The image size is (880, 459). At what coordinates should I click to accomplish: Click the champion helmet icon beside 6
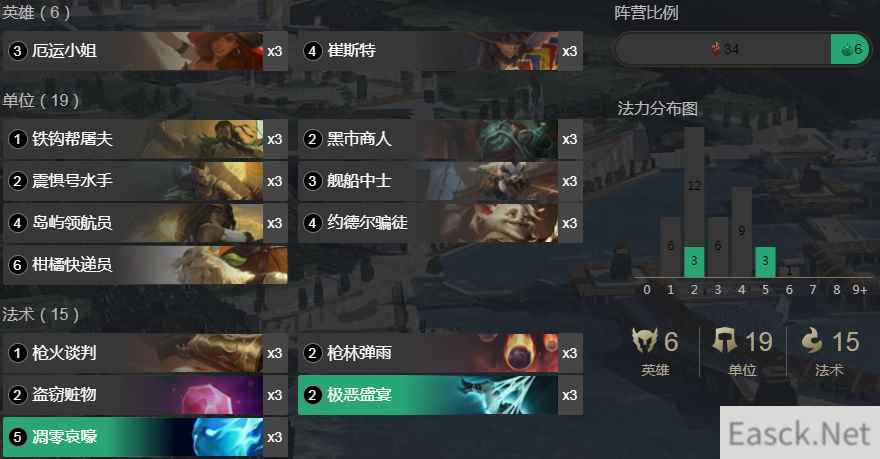click(x=644, y=341)
